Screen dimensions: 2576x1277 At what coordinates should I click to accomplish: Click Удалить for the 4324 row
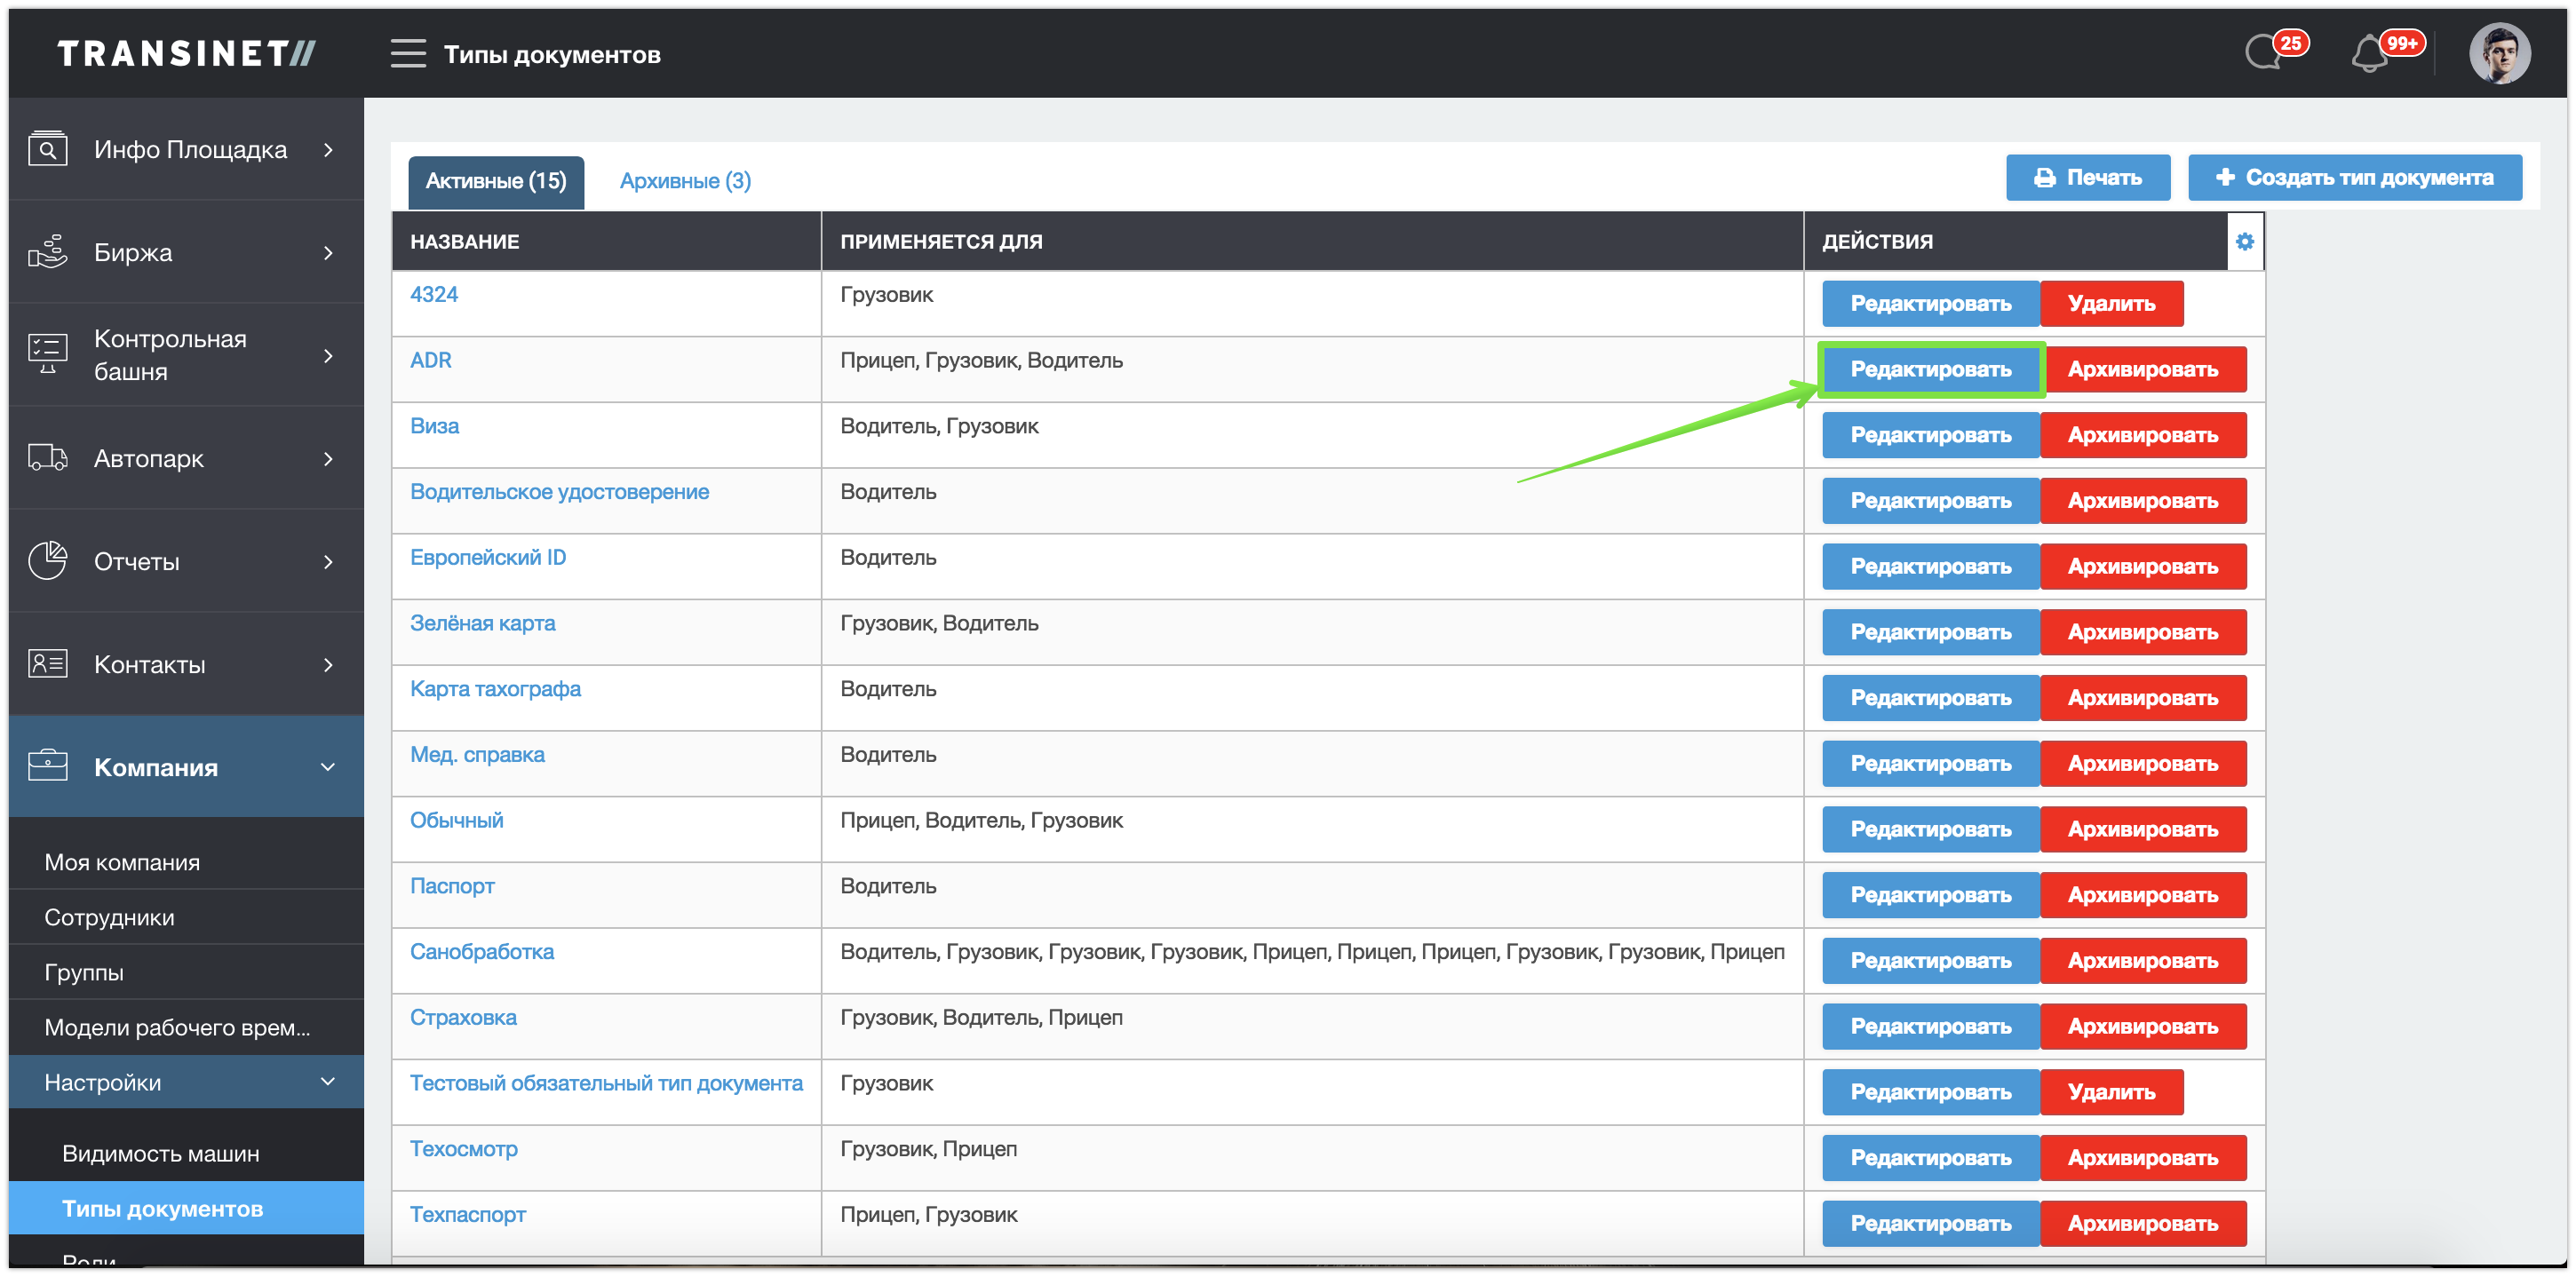(x=2111, y=304)
